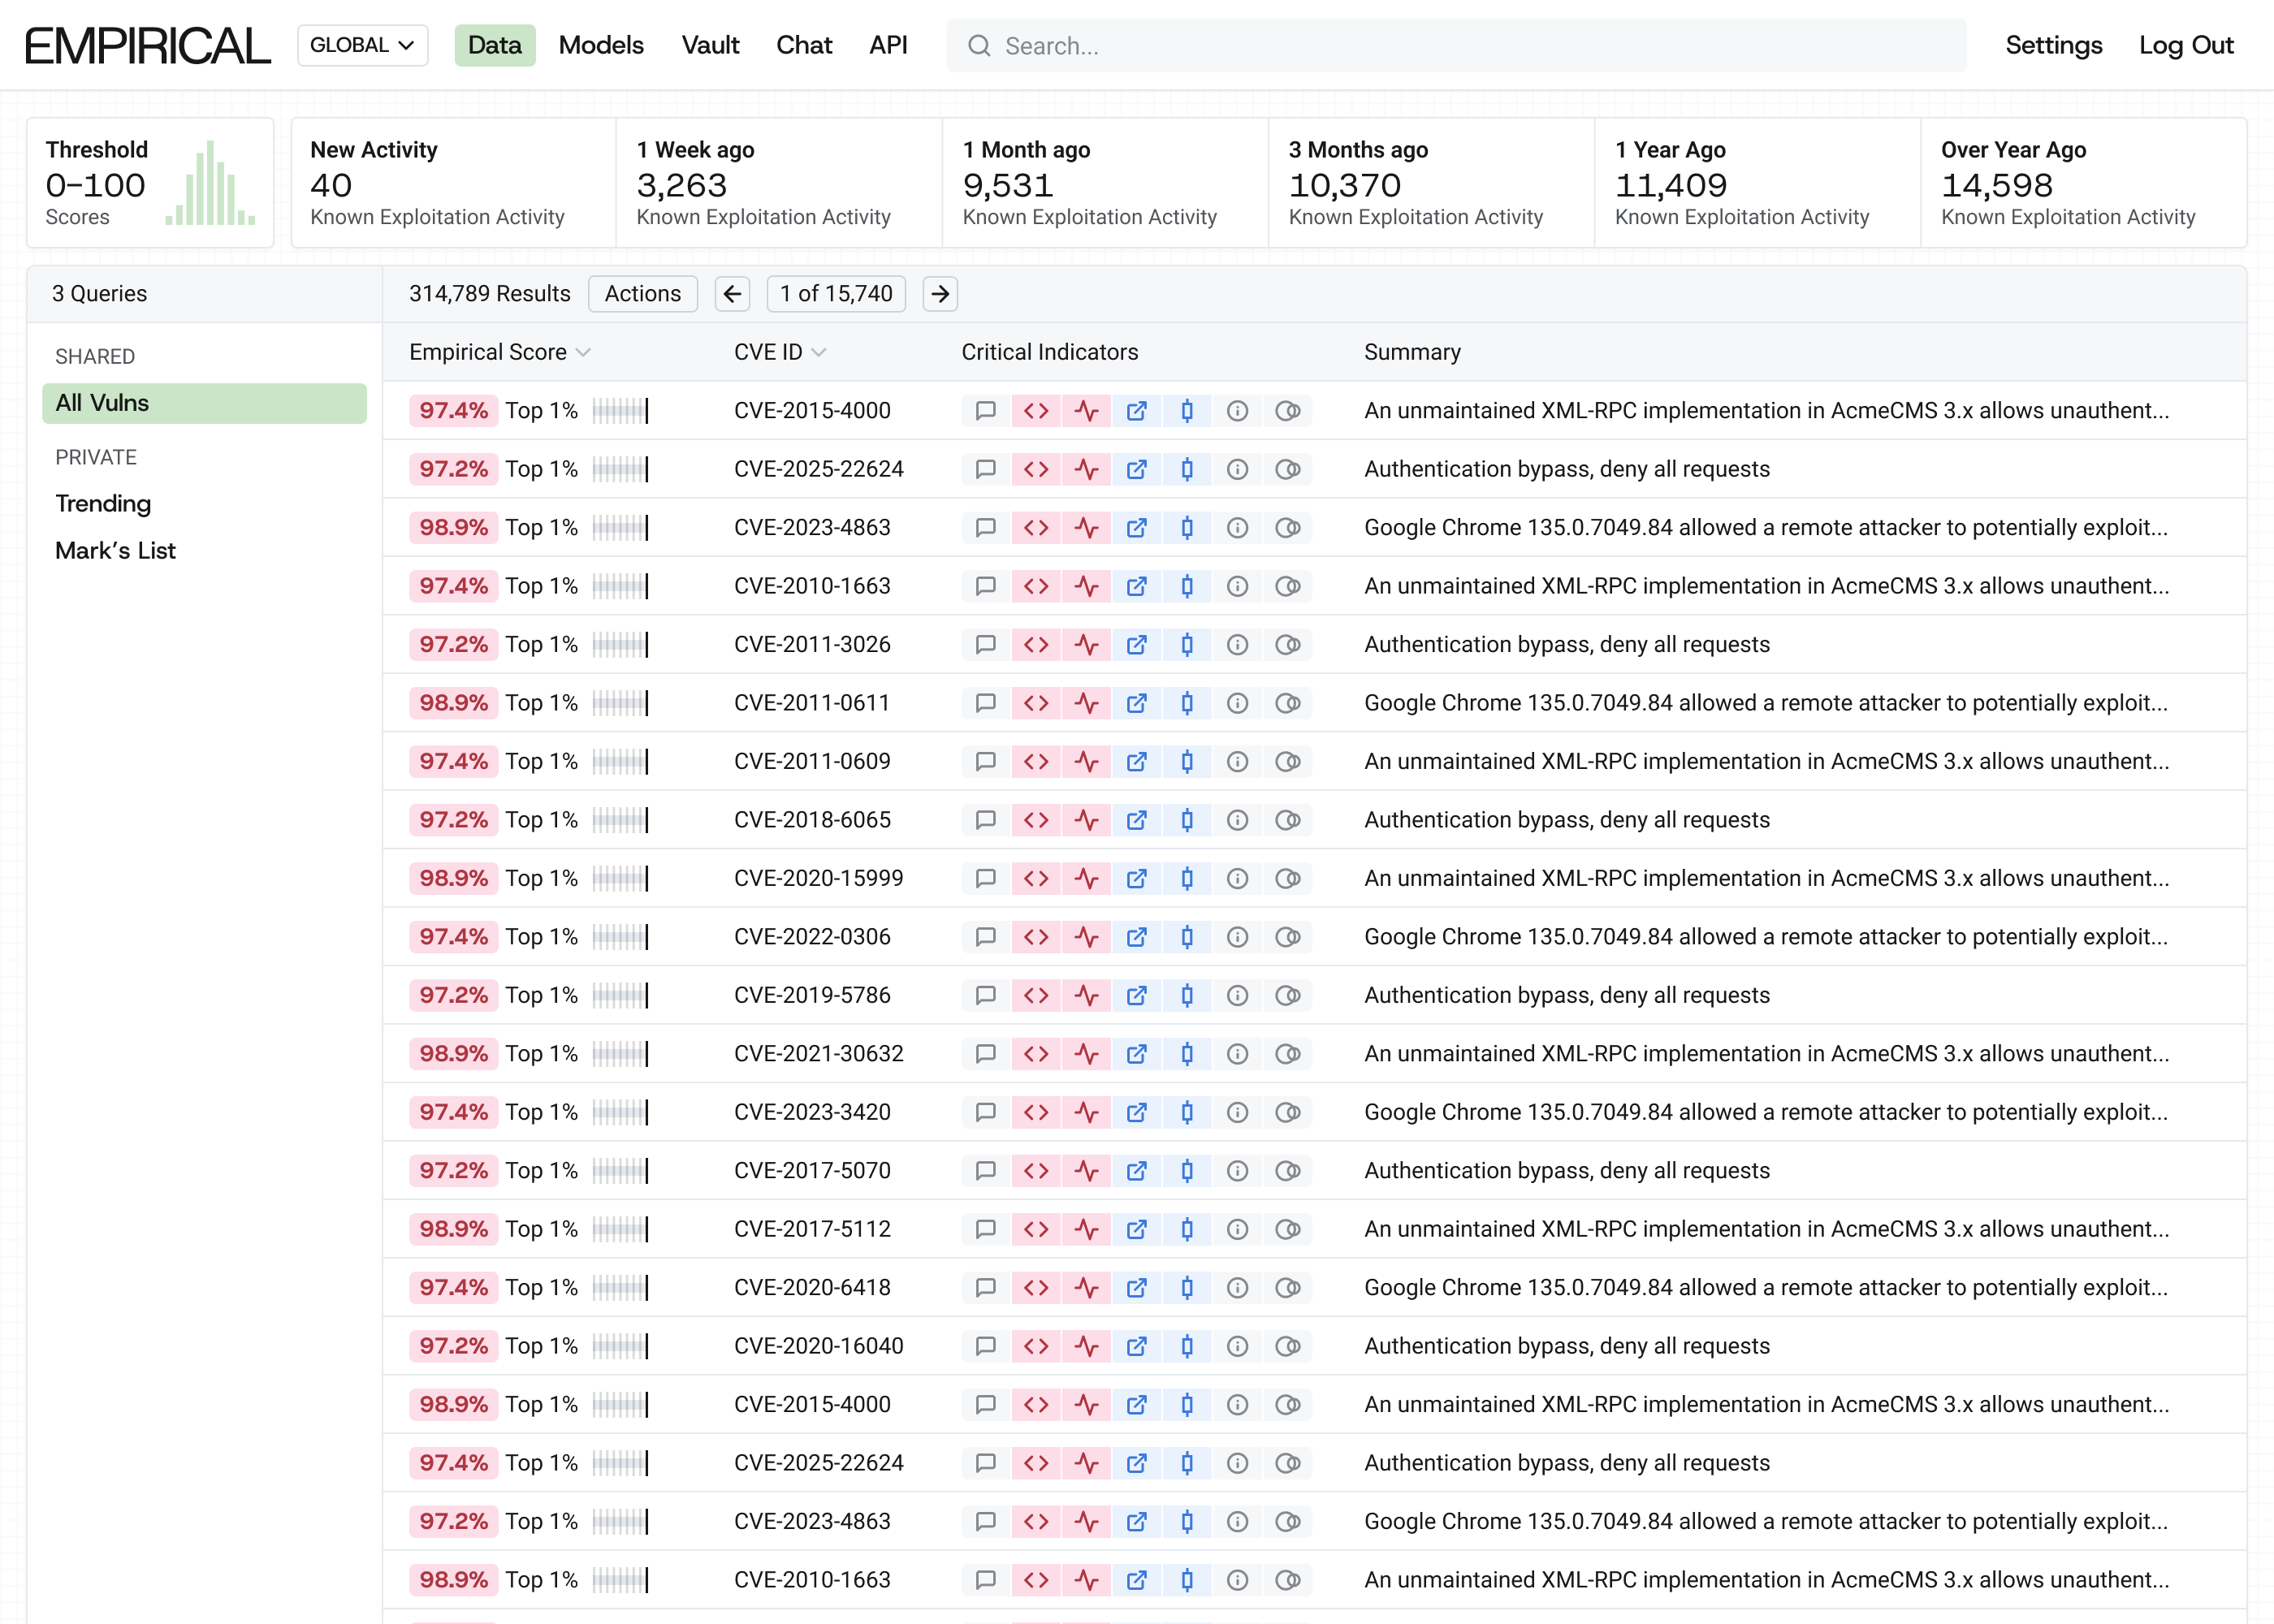This screenshot has width=2274, height=1624.
Task: Click candlestick icon for CVE-2022-0306
Action: [x=1187, y=937]
